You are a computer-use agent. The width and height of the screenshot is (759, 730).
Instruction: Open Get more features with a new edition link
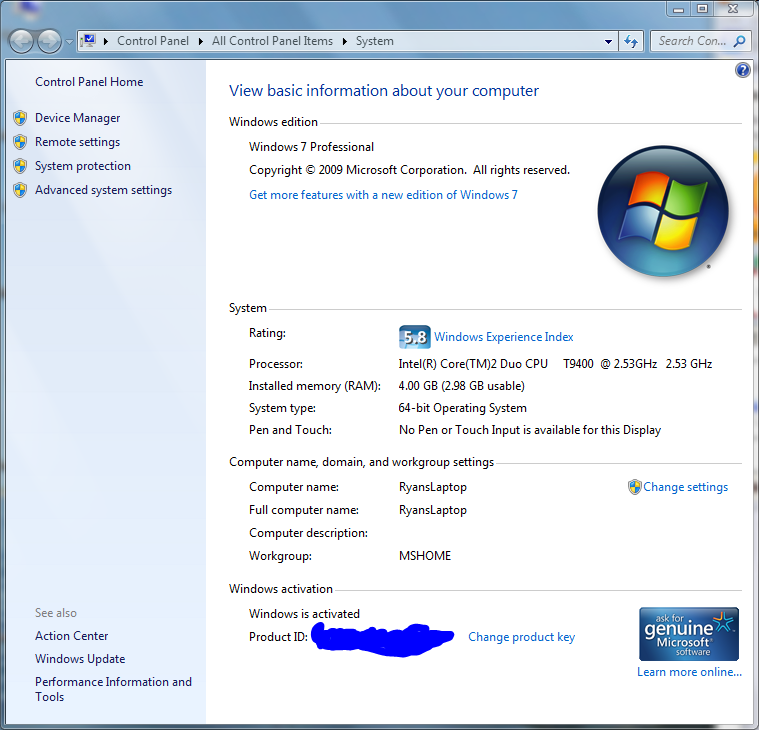point(383,195)
